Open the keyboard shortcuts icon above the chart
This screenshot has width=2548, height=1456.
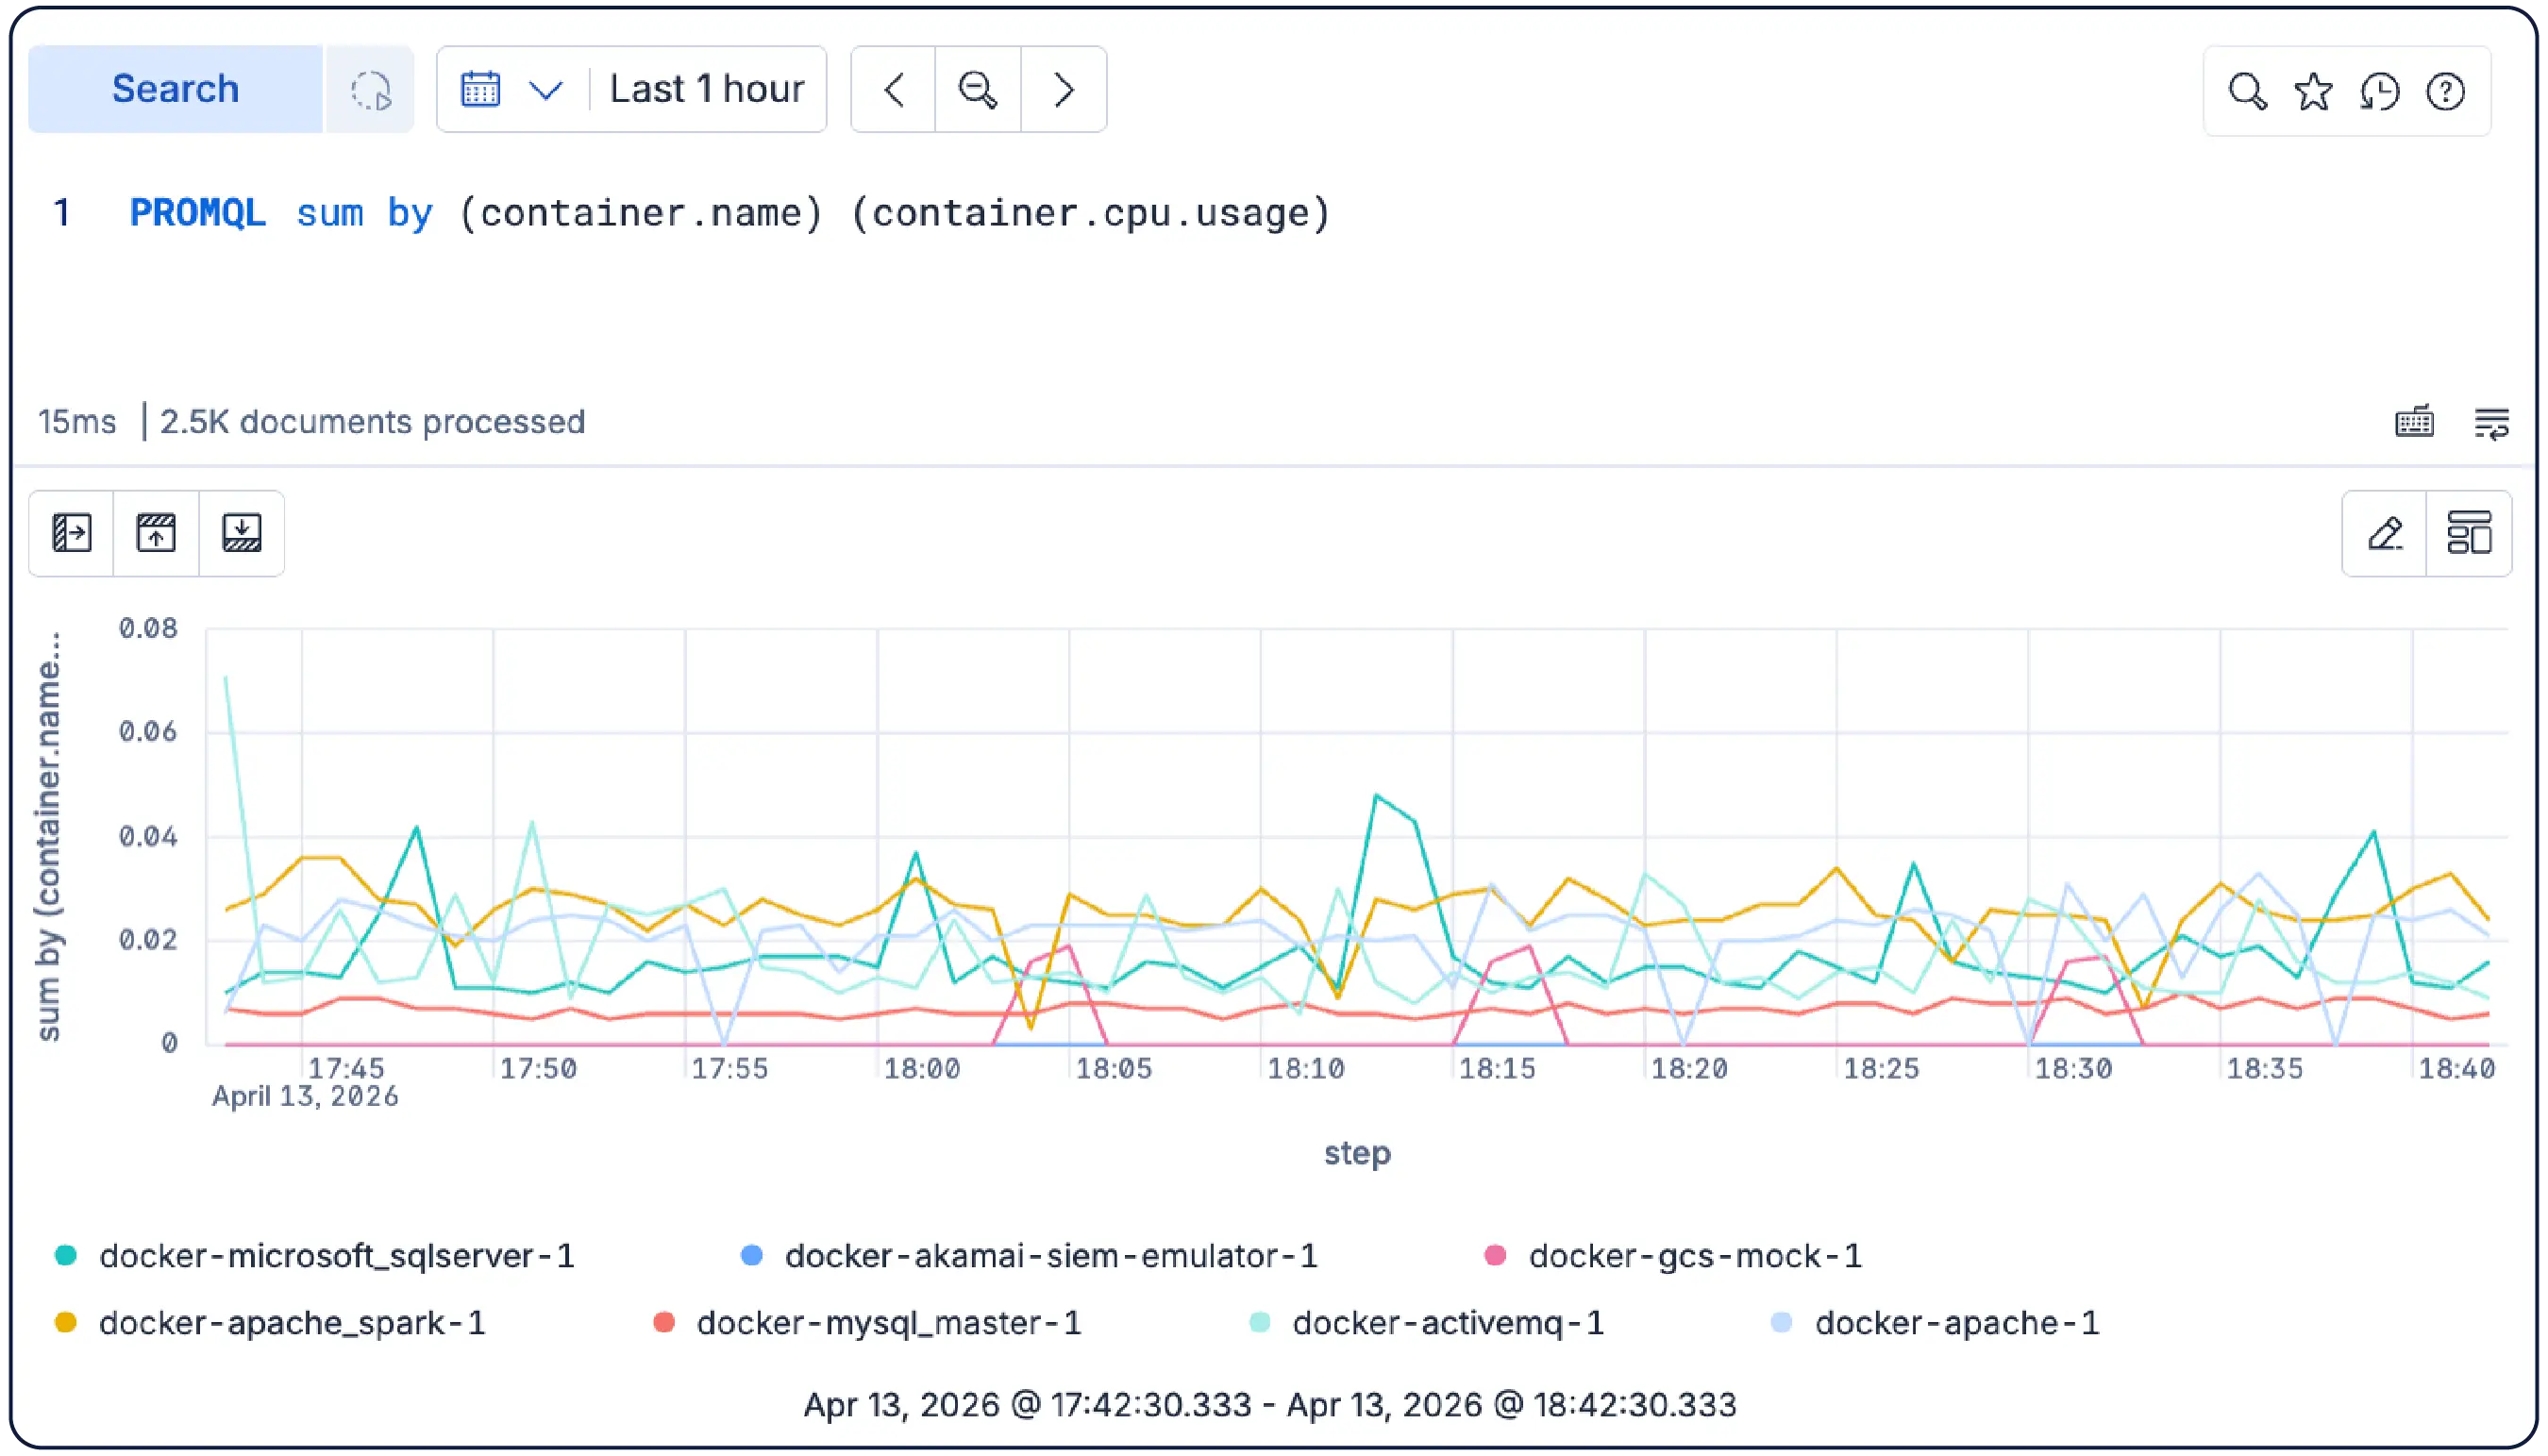[2413, 421]
